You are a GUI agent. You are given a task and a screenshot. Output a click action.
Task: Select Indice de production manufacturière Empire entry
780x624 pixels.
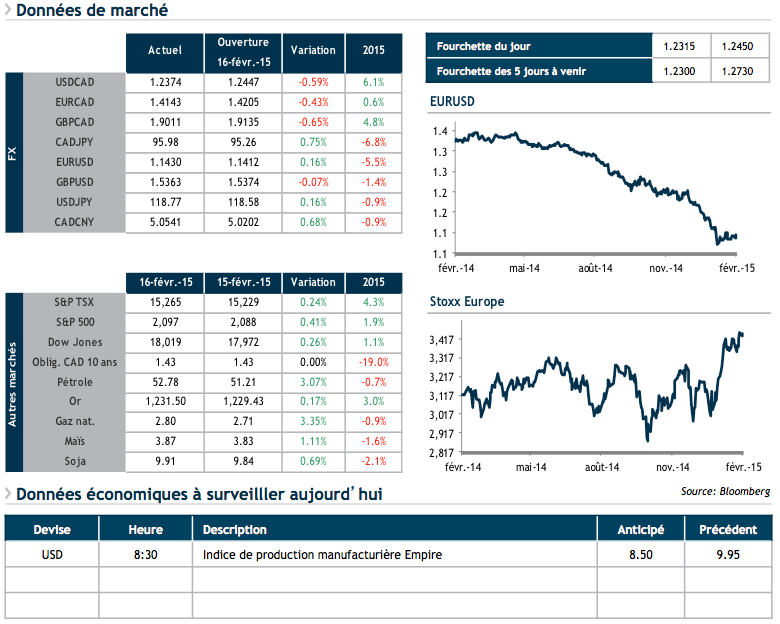tap(321, 554)
